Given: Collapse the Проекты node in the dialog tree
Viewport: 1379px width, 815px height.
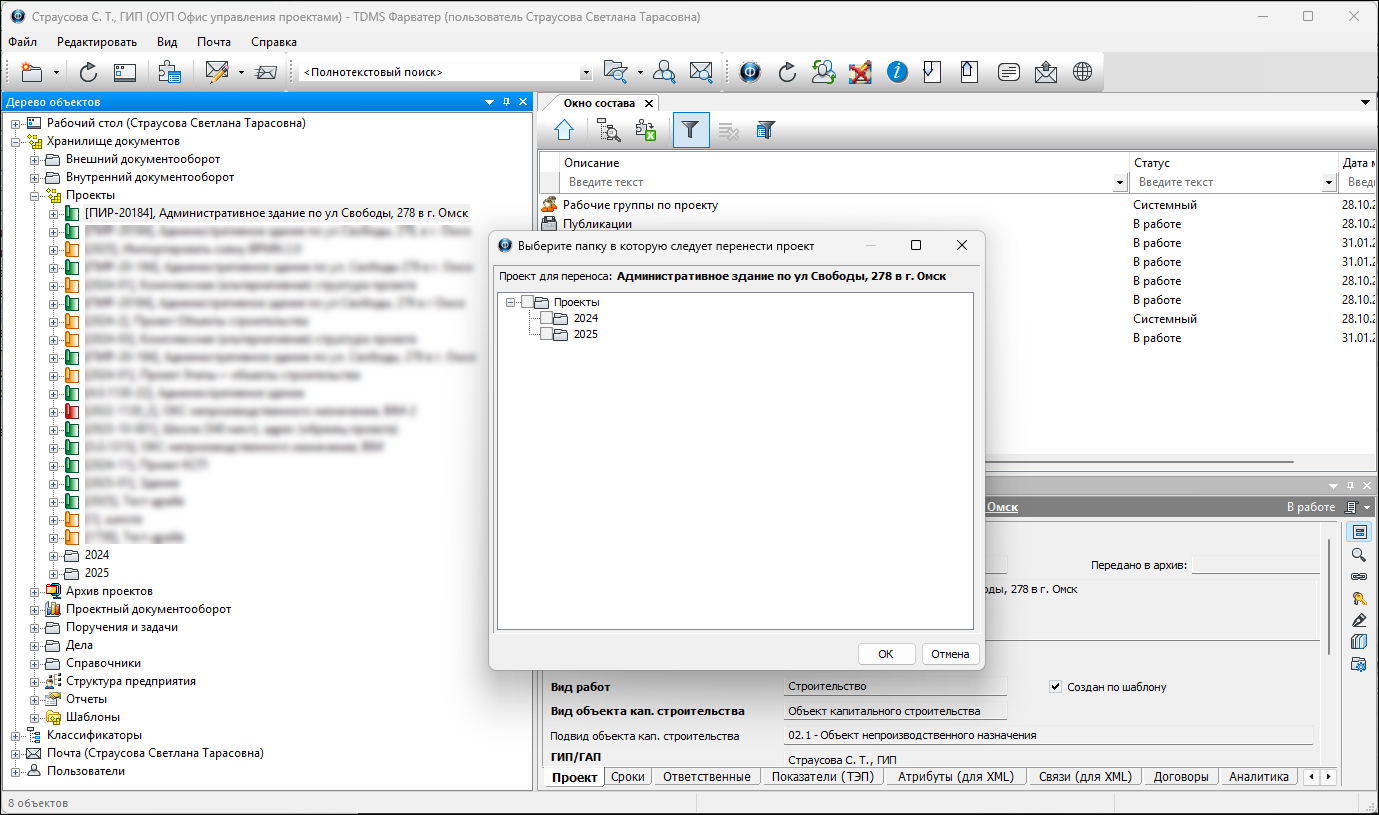Looking at the screenshot, I should click(510, 302).
